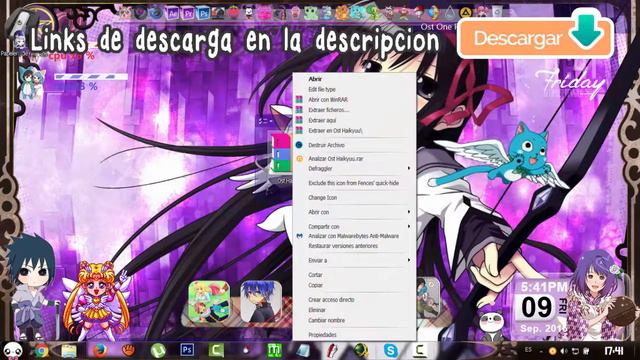640x360 pixels.
Task: Launch Premiere Pro from top dock
Action: click(x=188, y=13)
